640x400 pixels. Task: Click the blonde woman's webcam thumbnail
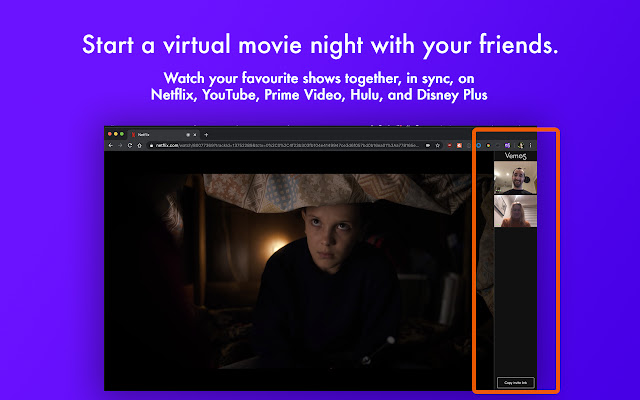(516, 211)
